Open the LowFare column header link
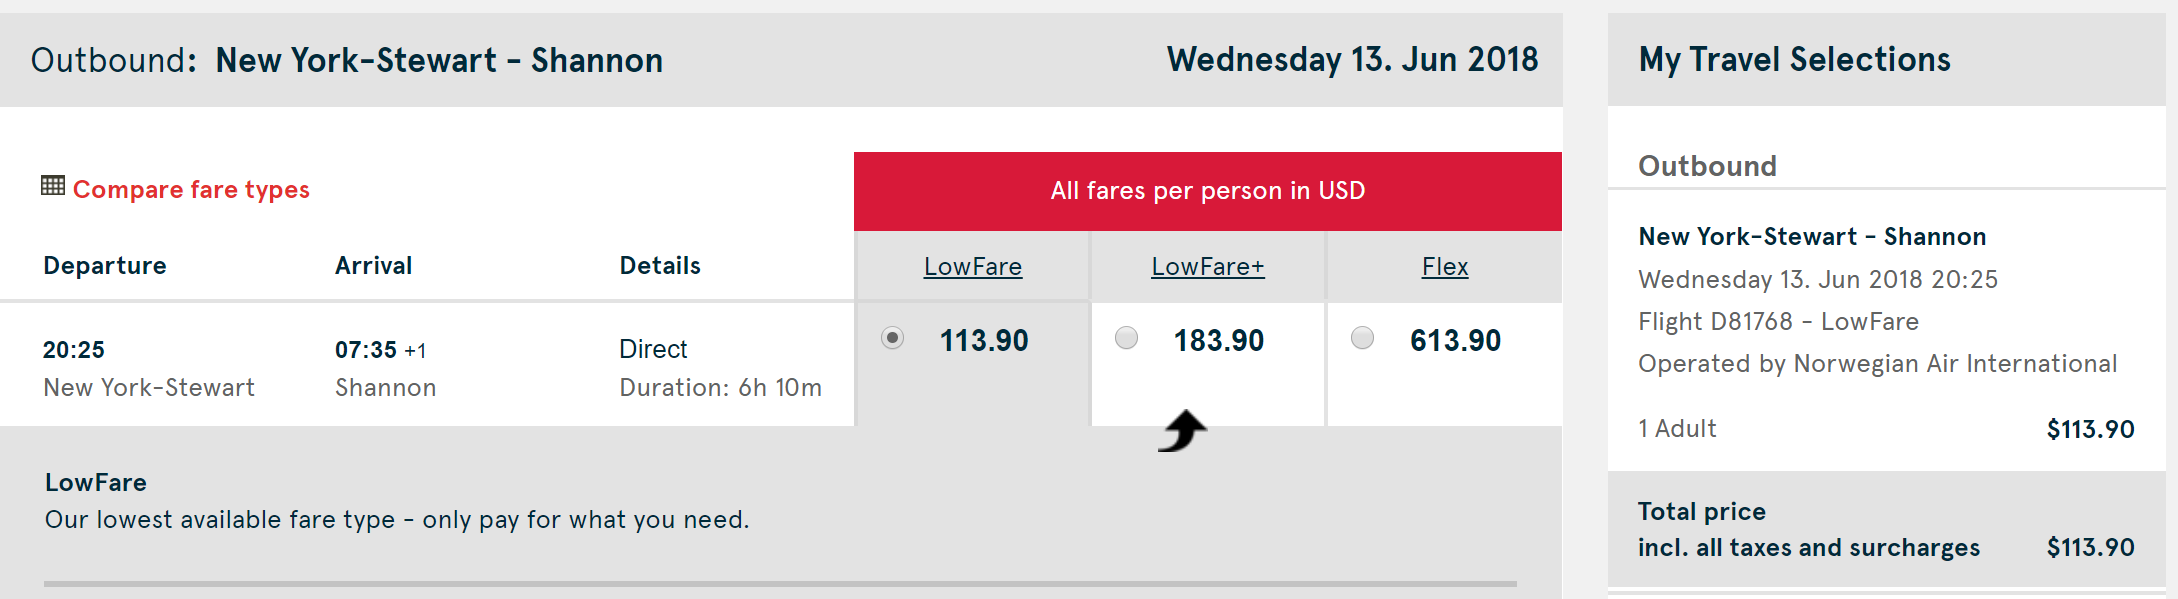The image size is (2178, 599). pos(972,267)
